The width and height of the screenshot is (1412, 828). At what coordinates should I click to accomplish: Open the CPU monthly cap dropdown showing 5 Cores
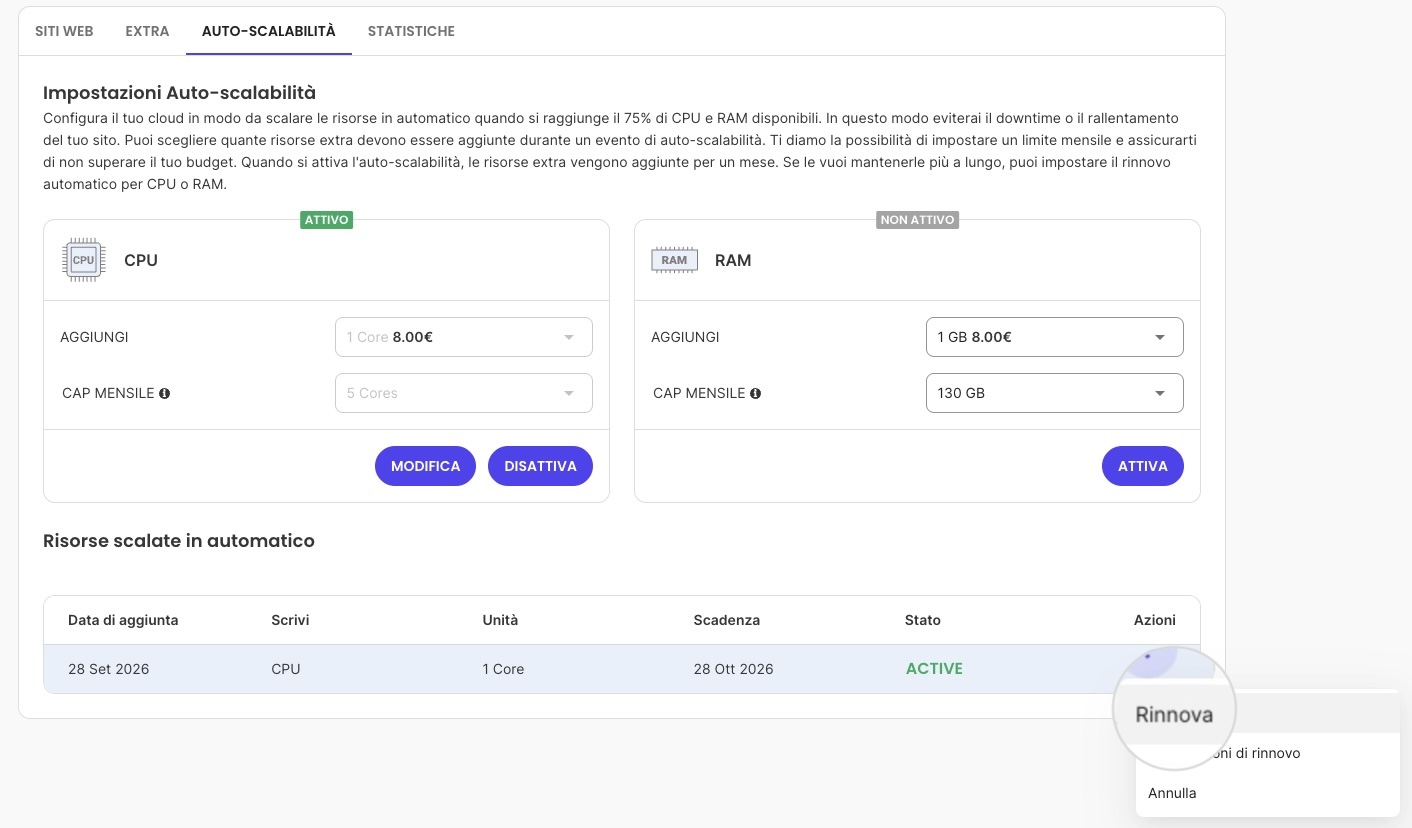click(464, 393)
